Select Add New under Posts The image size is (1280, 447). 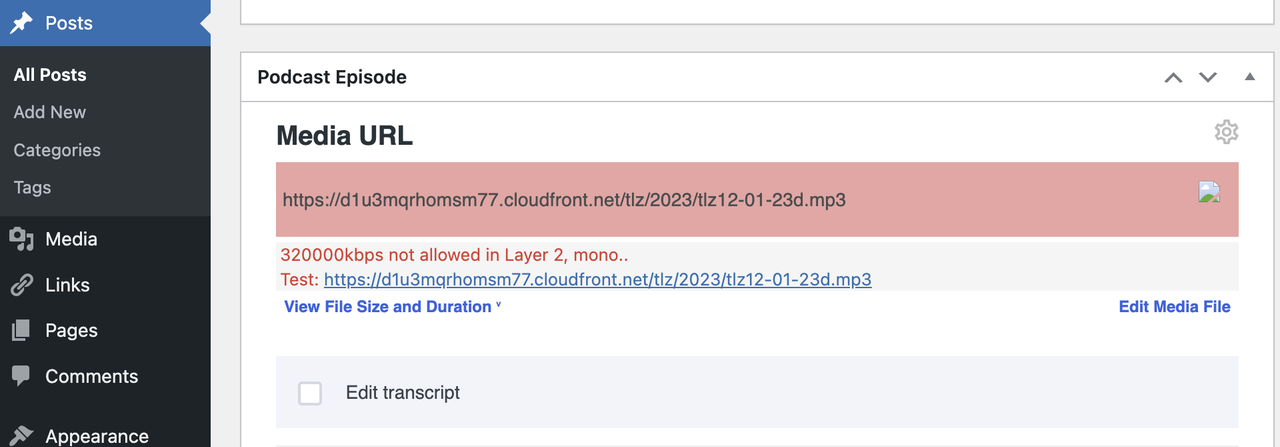click(50, 112)
